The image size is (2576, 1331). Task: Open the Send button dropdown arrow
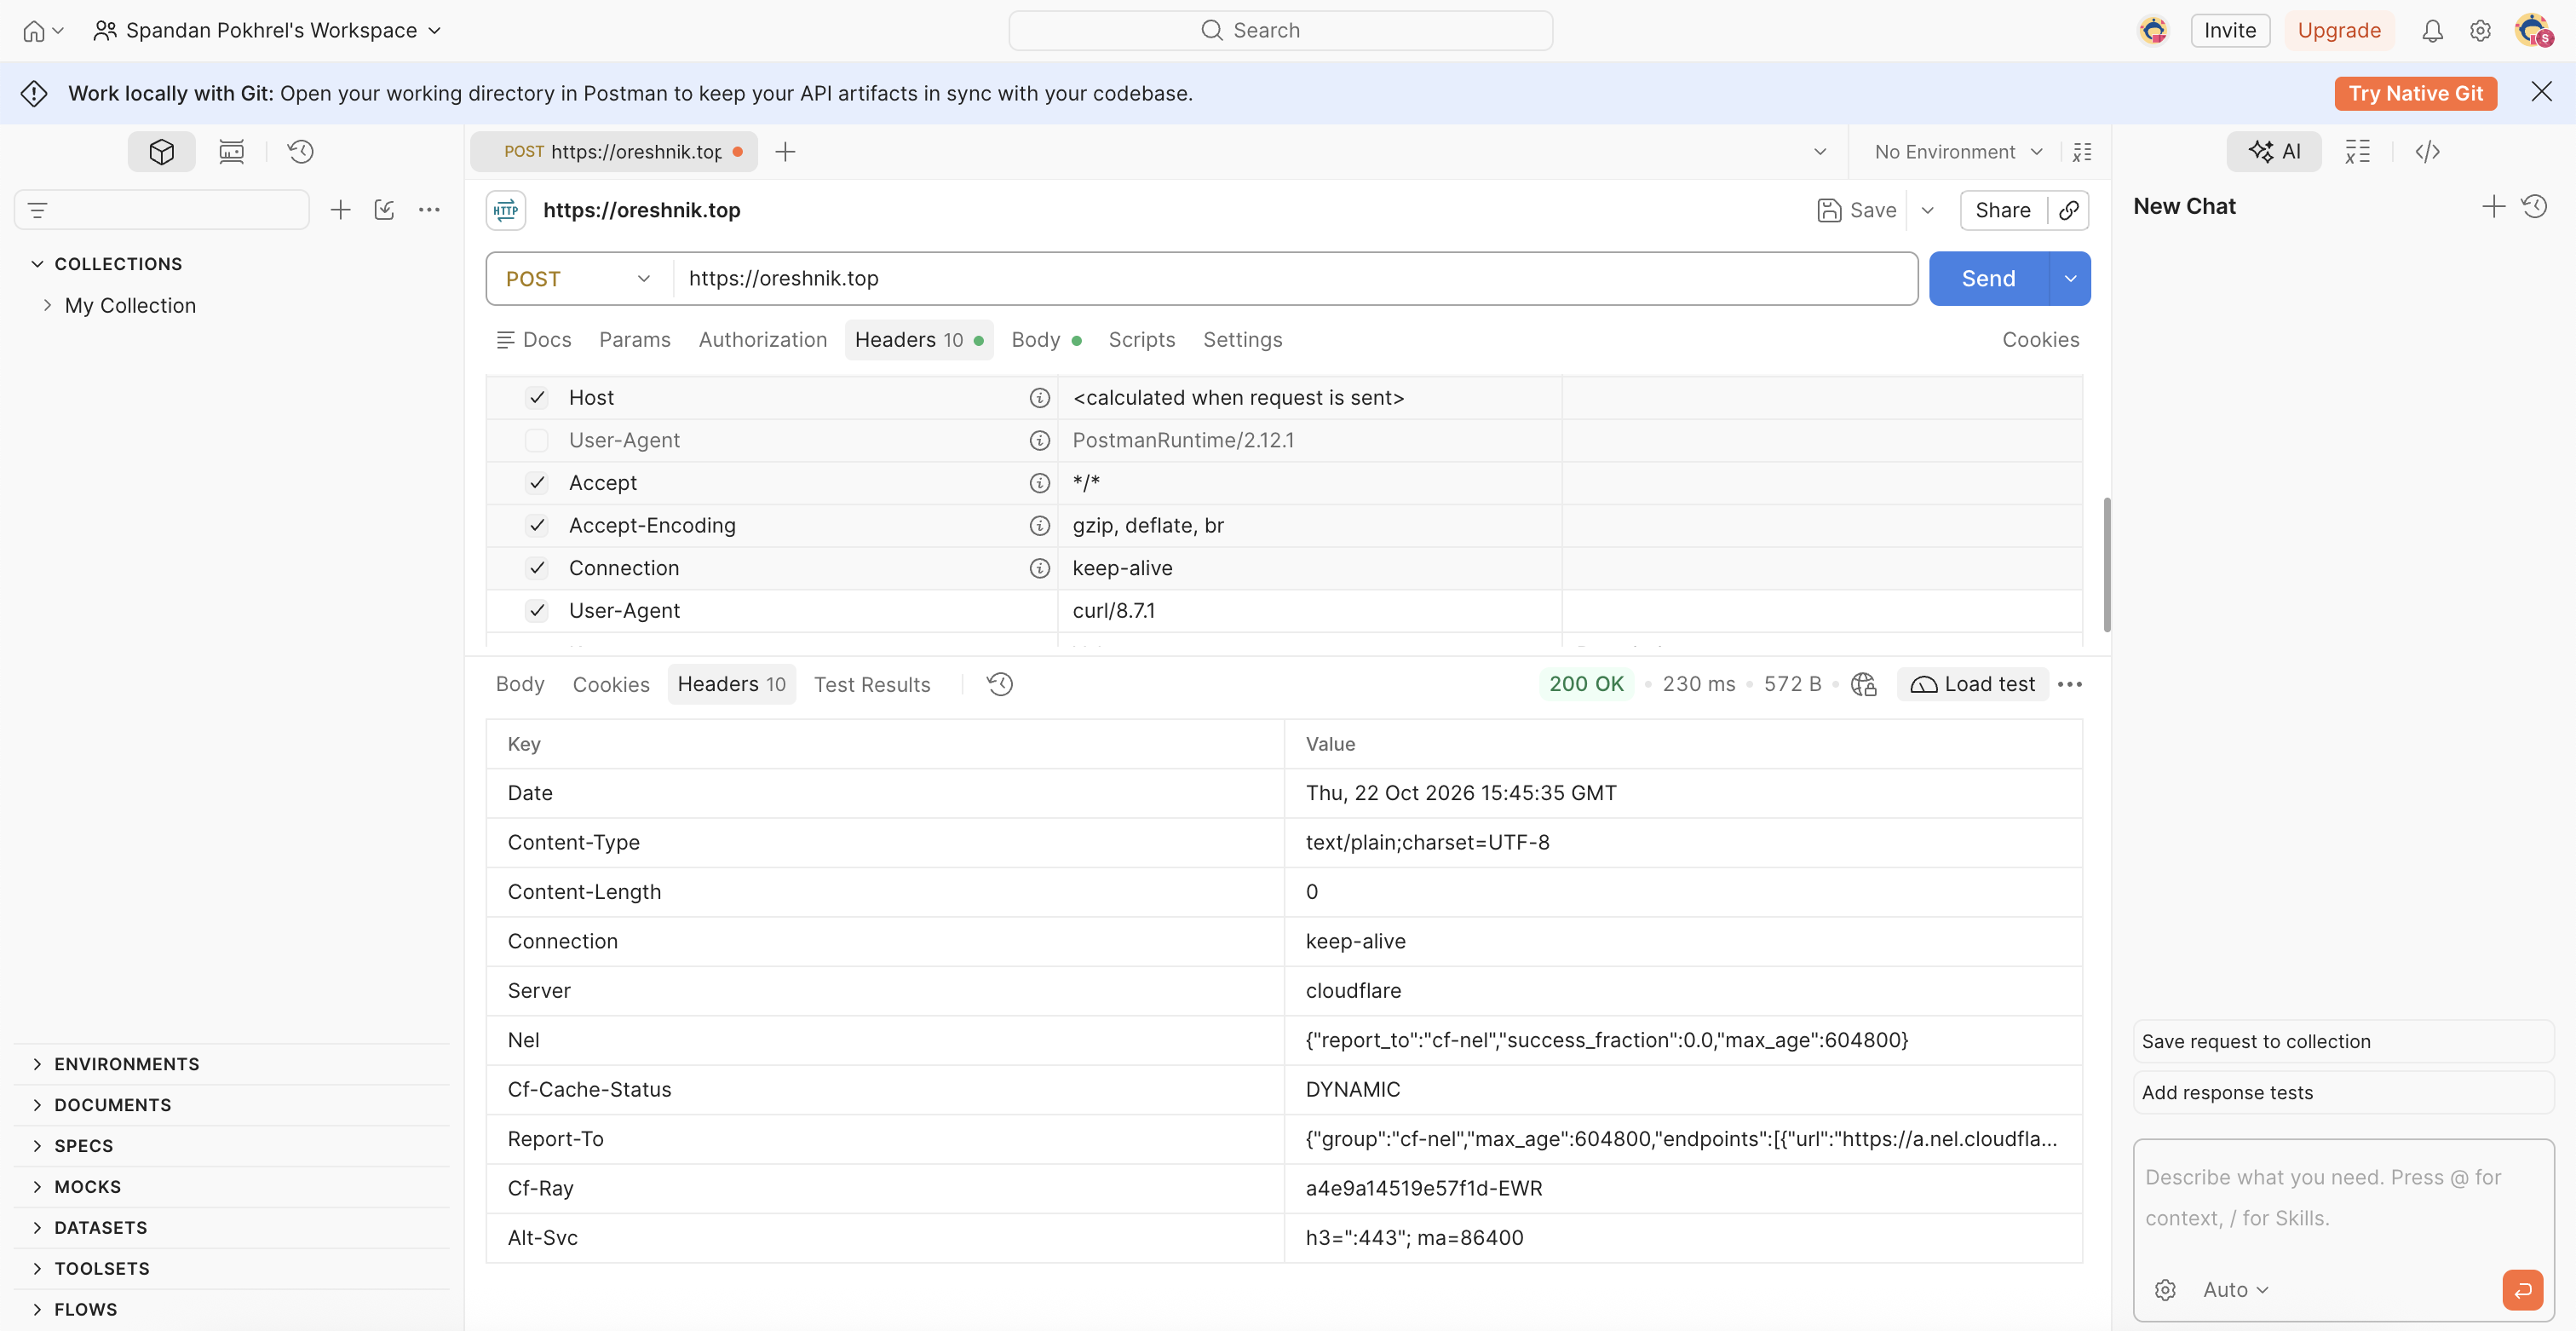(2070, 279)
